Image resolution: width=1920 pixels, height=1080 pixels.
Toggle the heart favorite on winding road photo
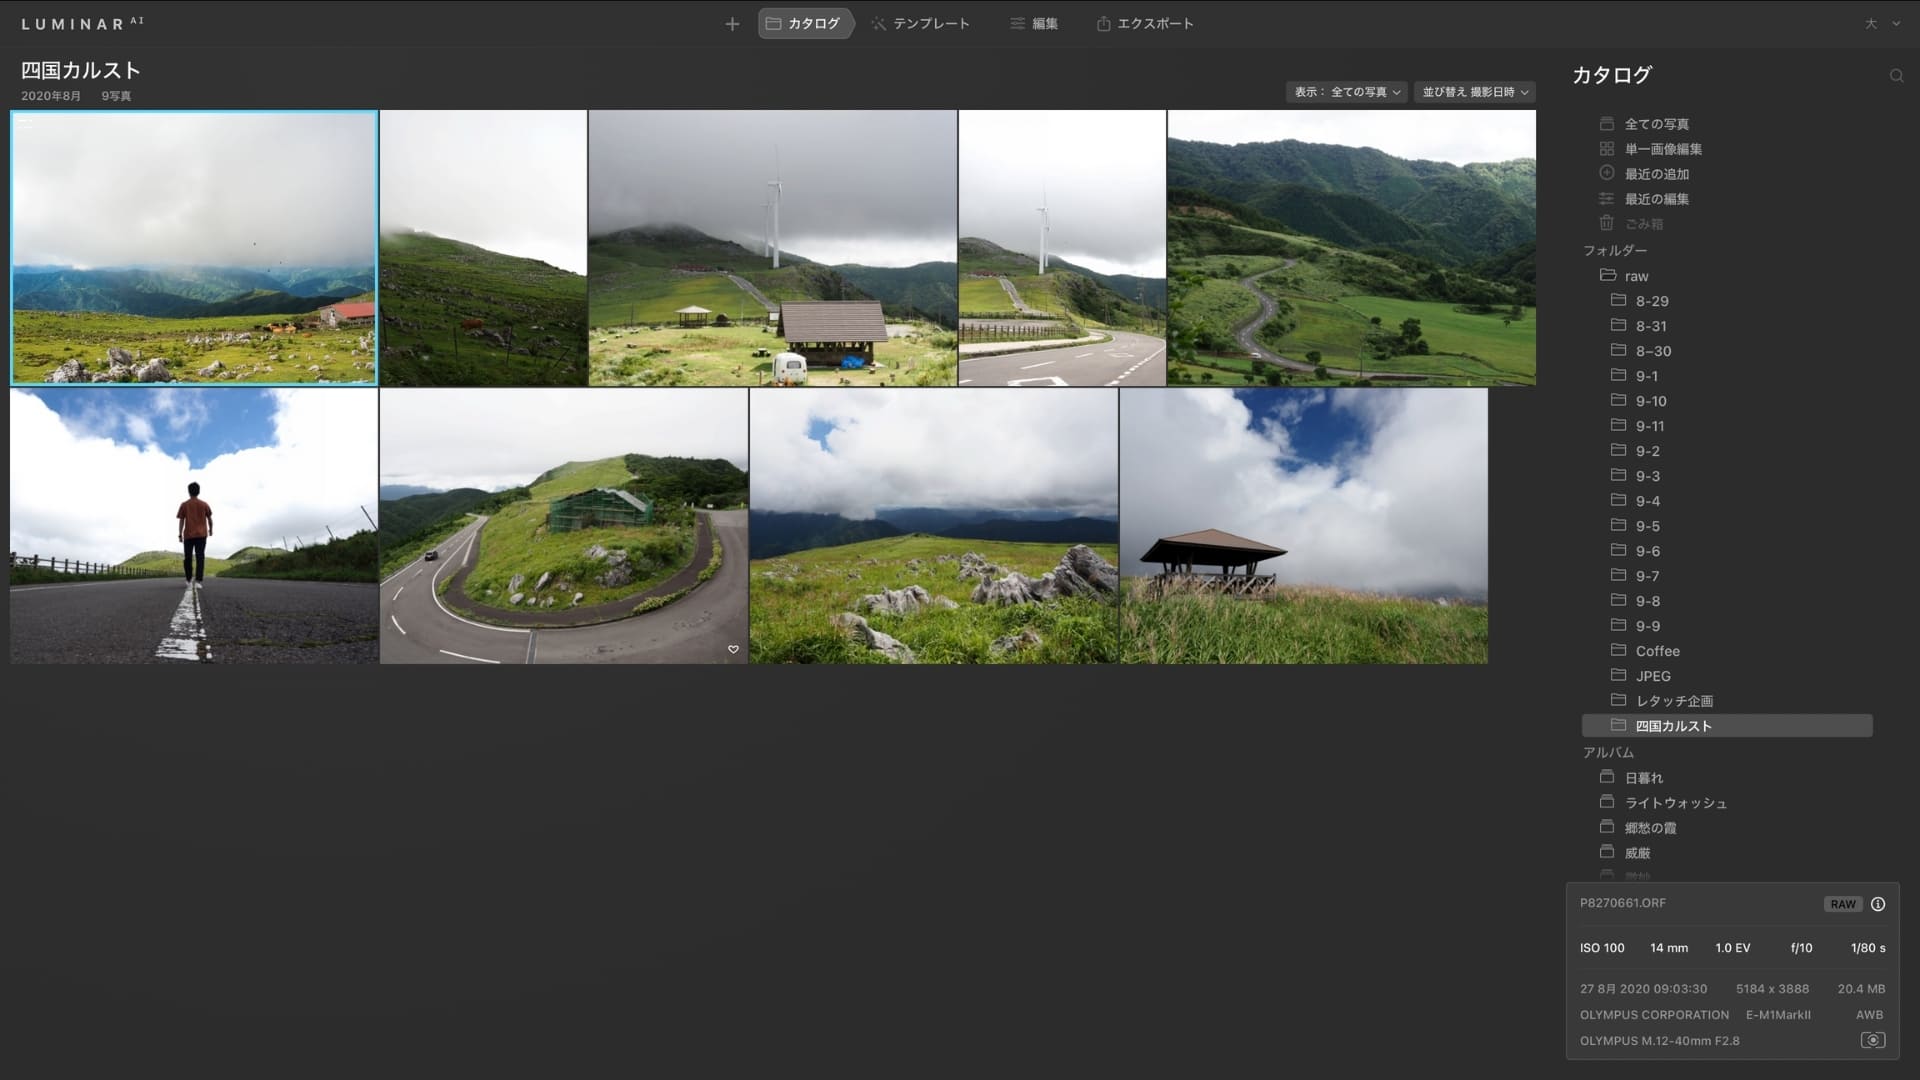pyautogui.click(x=733, y=650)
